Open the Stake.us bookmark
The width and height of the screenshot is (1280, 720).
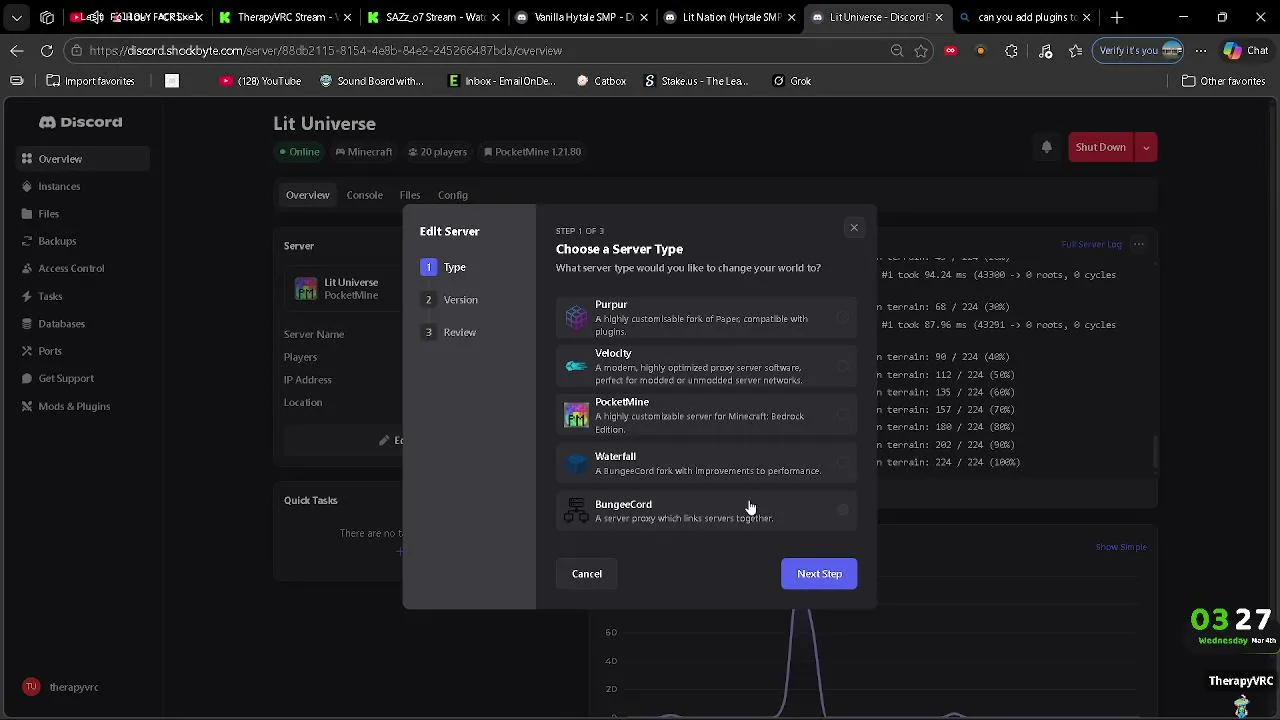point(695,81)
